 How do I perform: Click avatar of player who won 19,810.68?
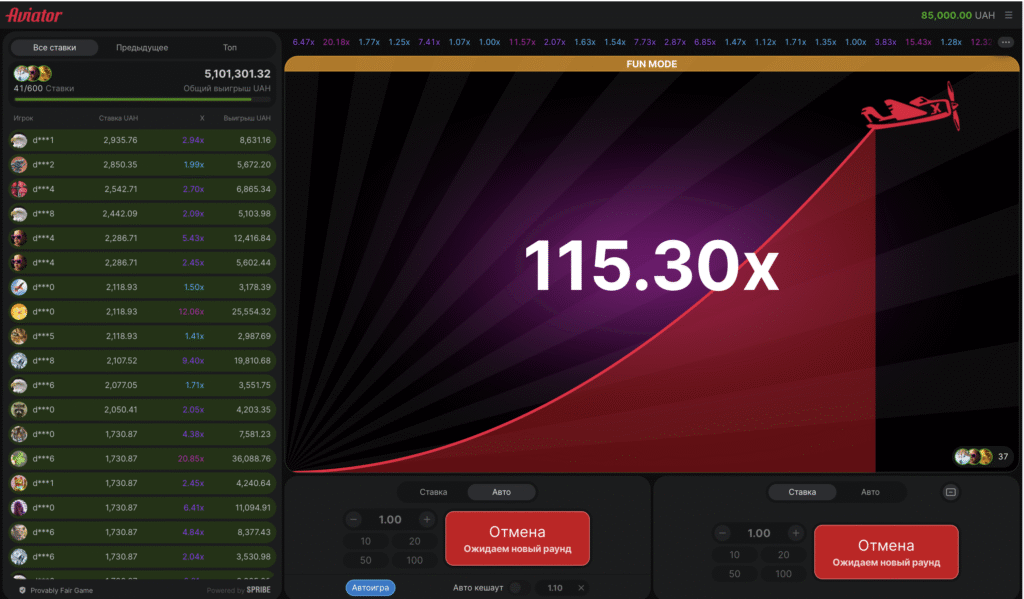pyautogui.click(x=19, y=361)
